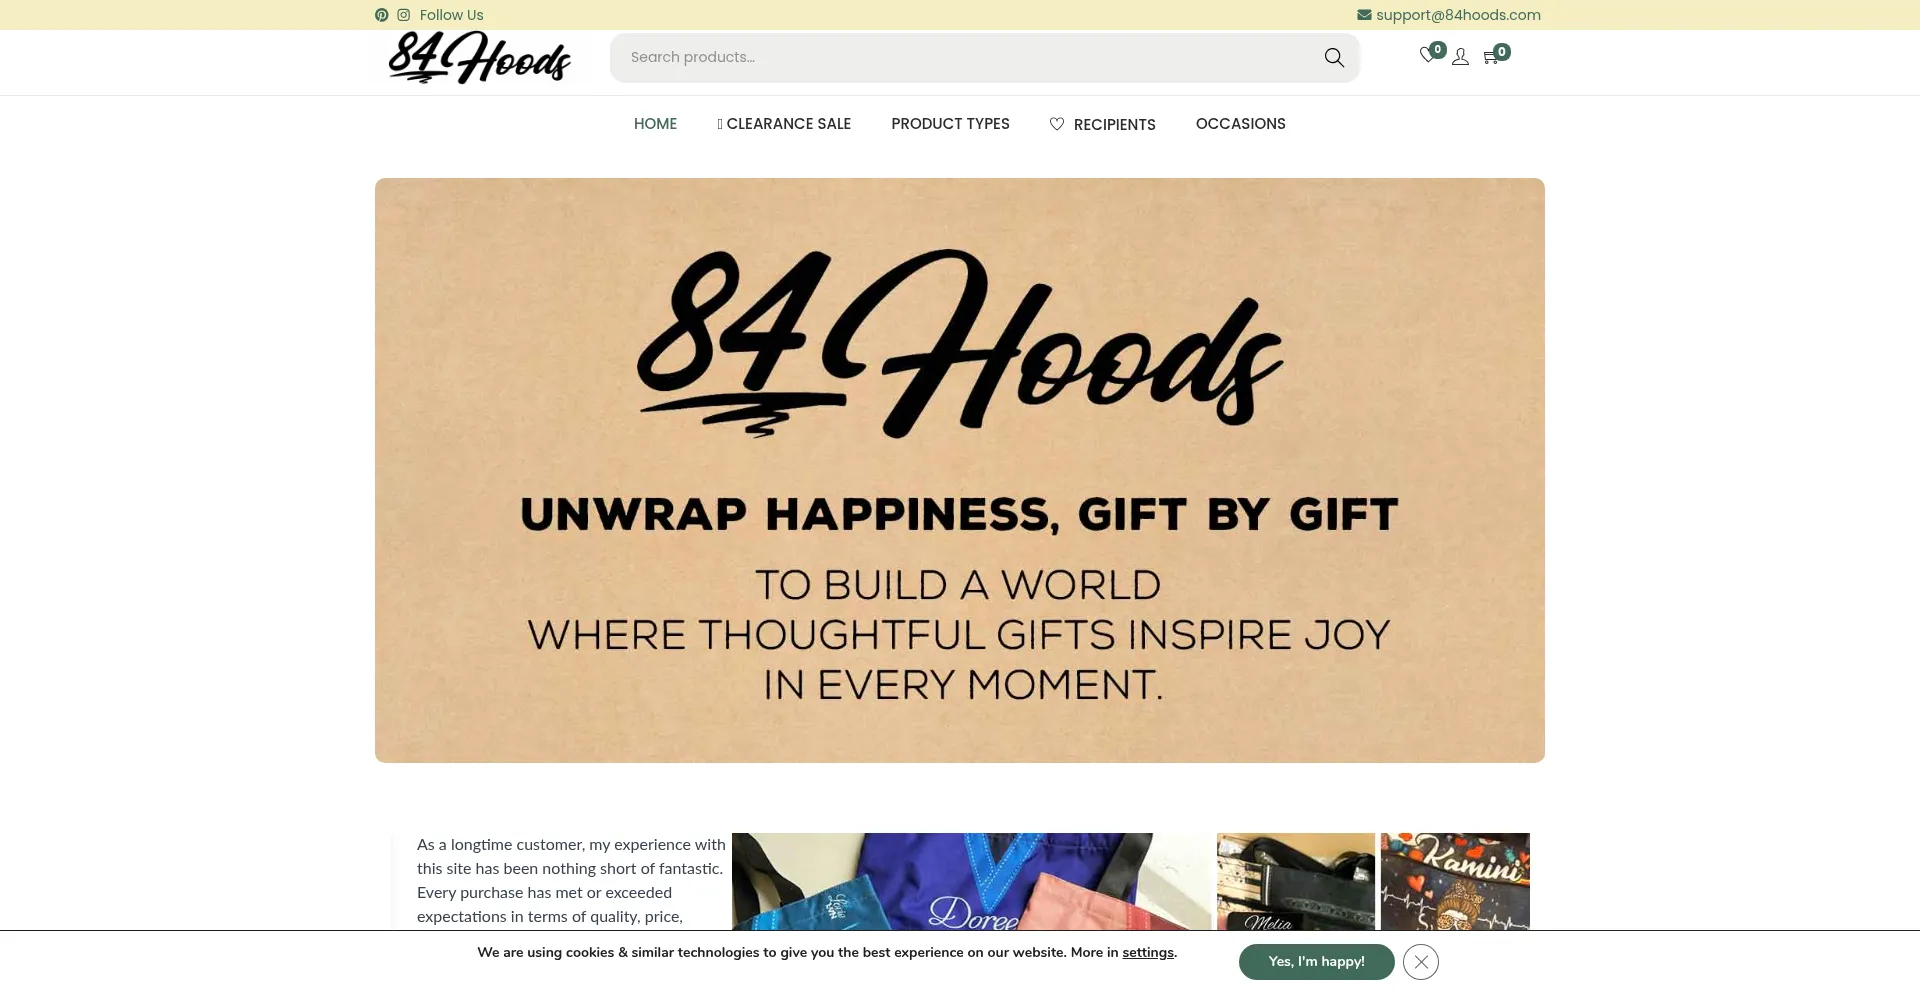Click the support@84hoods.com email link
The width and height of the screenshot is (1920, 993).
[x=1458, y=15]
